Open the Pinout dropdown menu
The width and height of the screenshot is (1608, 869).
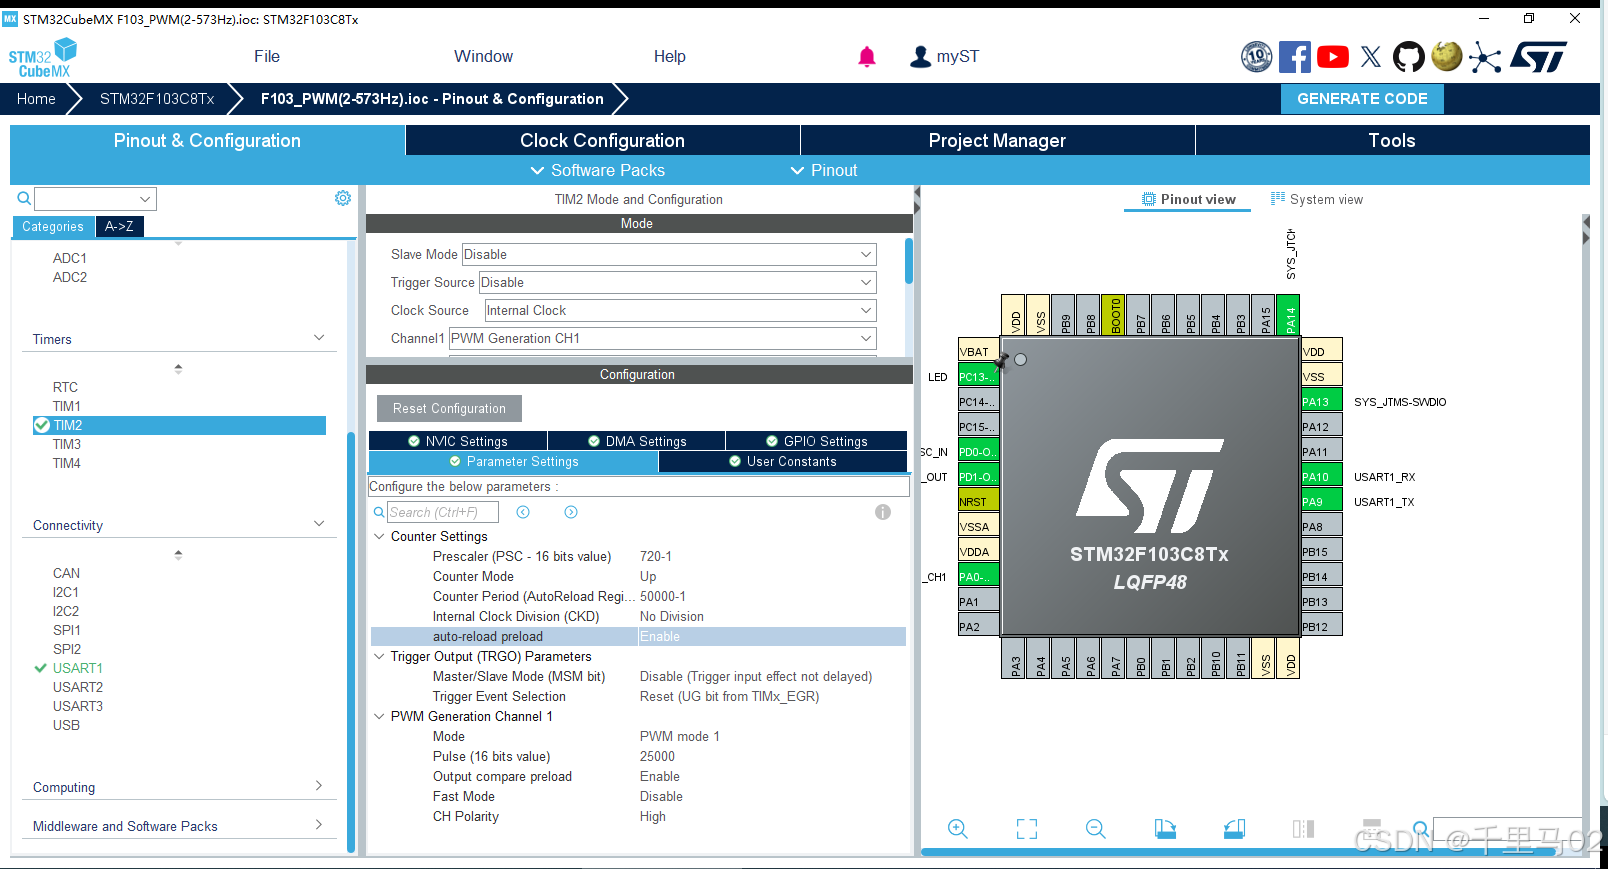pos(824,170)
